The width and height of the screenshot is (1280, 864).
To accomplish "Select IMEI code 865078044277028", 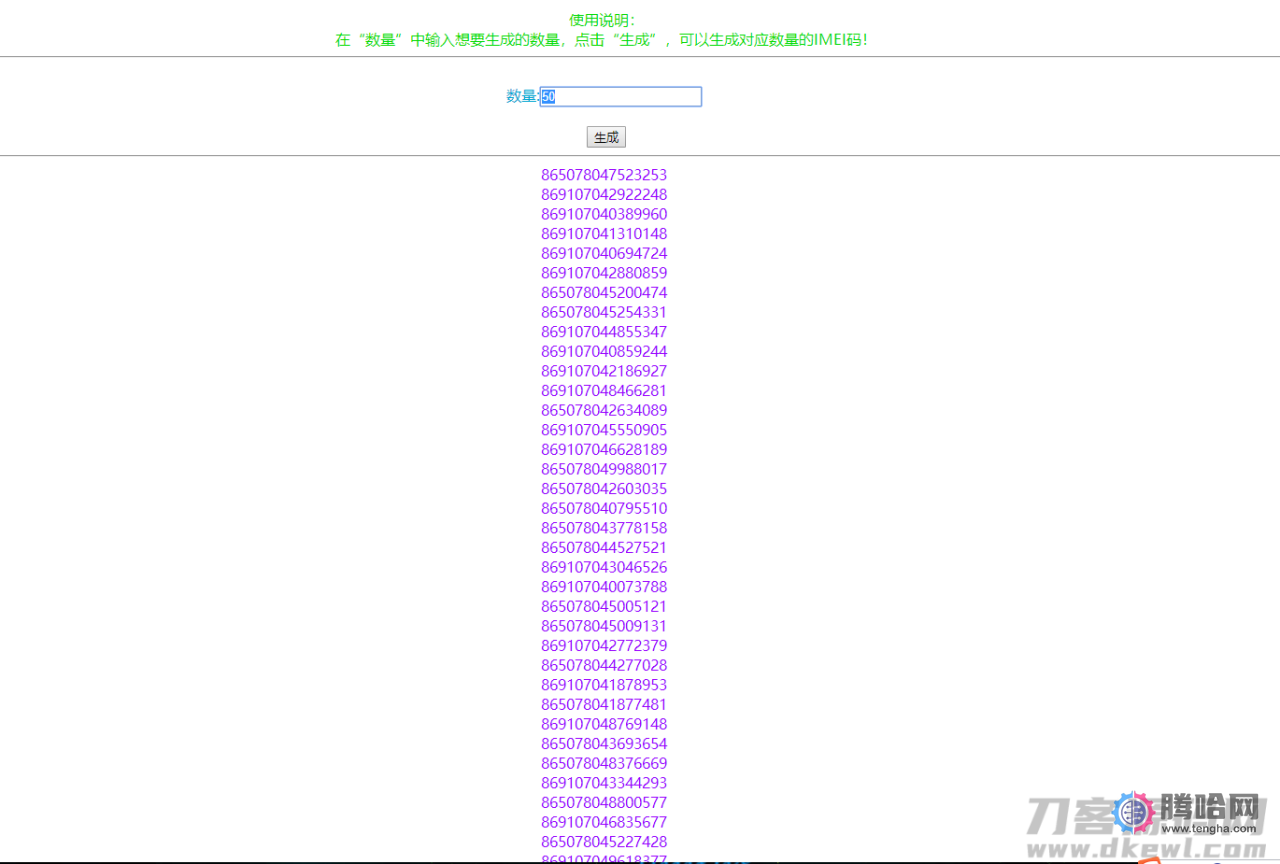I will (604, 665).
